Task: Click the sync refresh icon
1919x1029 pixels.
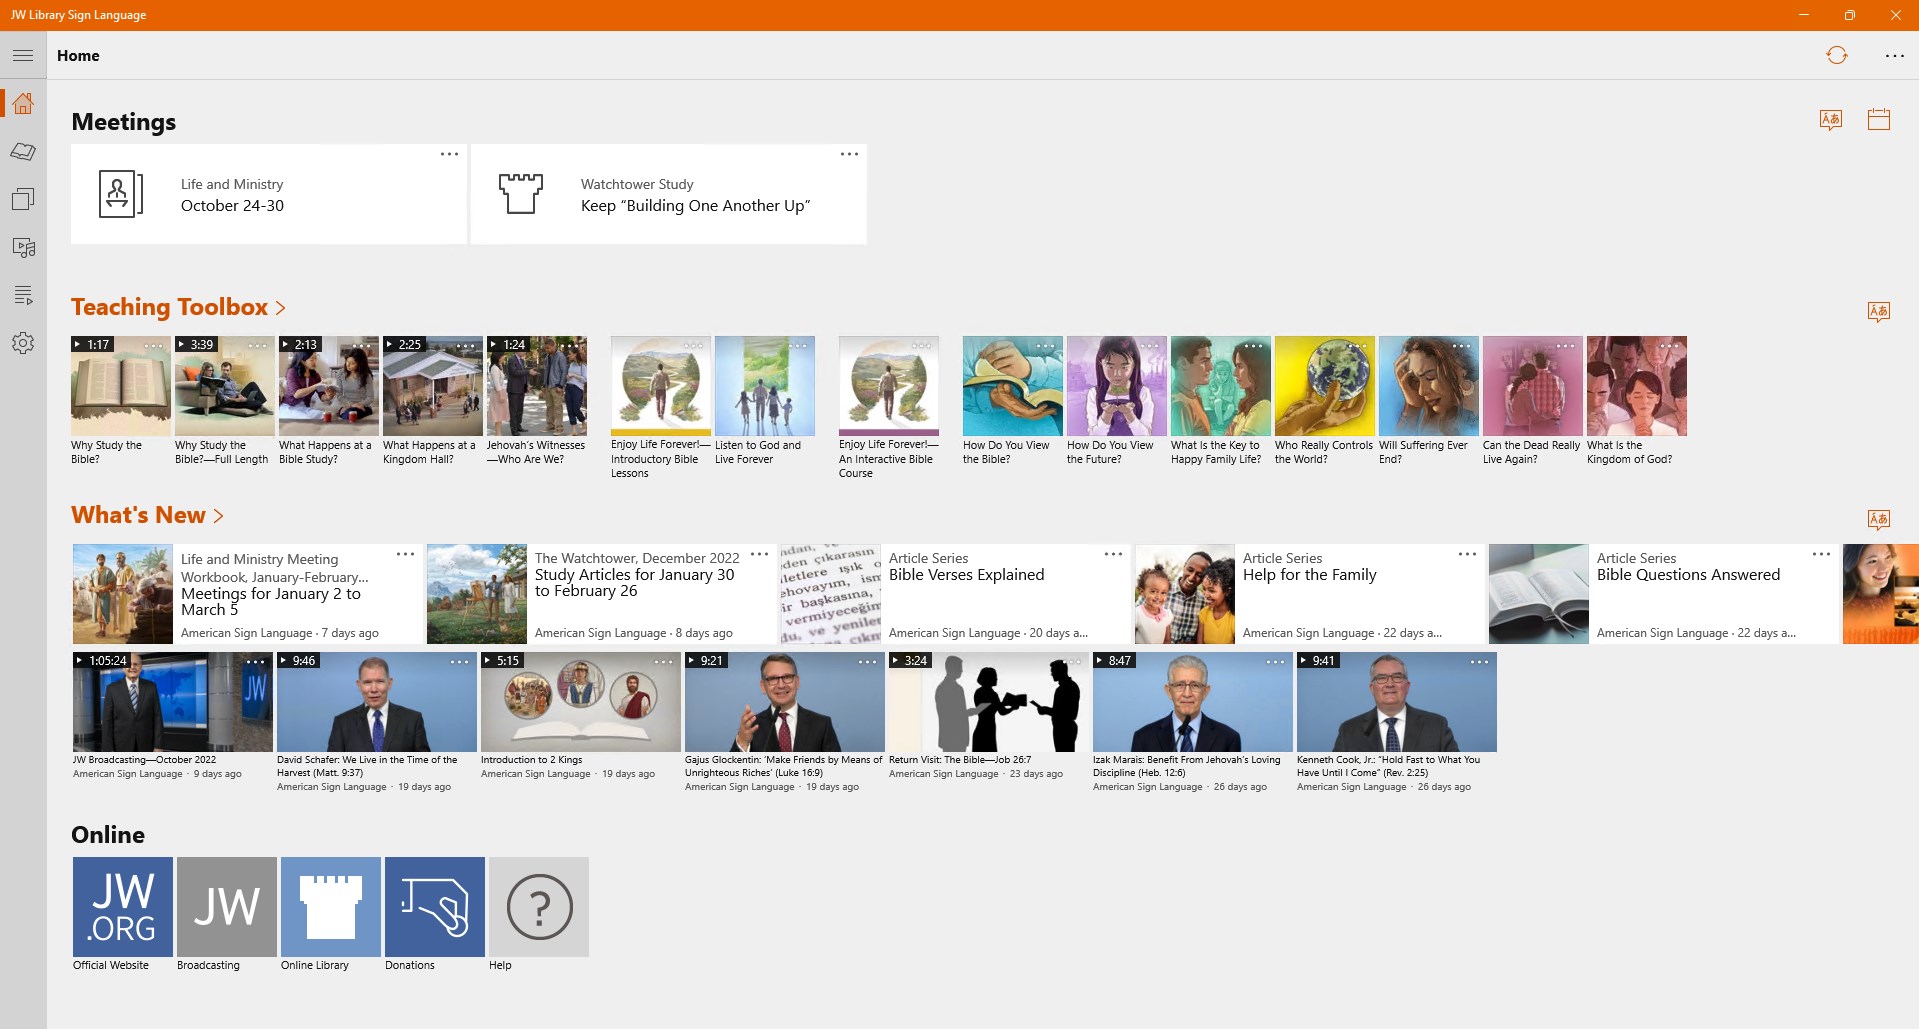Action: click(1836, 55)
